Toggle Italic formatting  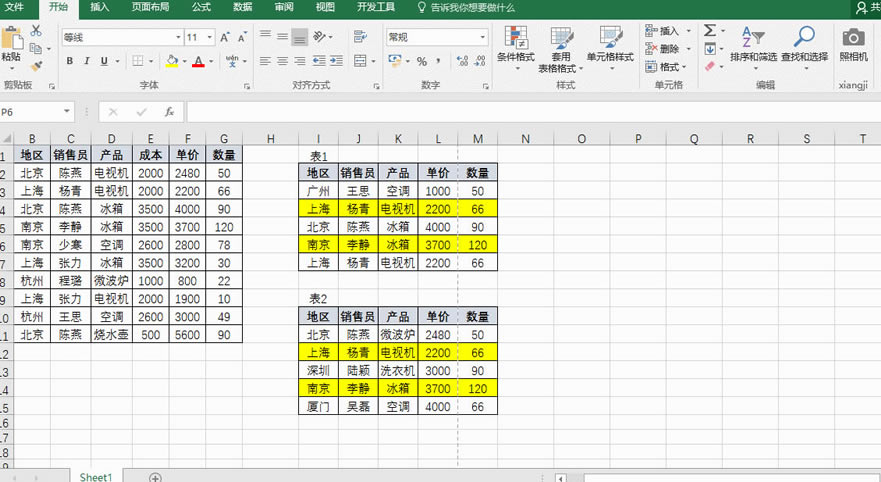87,61
